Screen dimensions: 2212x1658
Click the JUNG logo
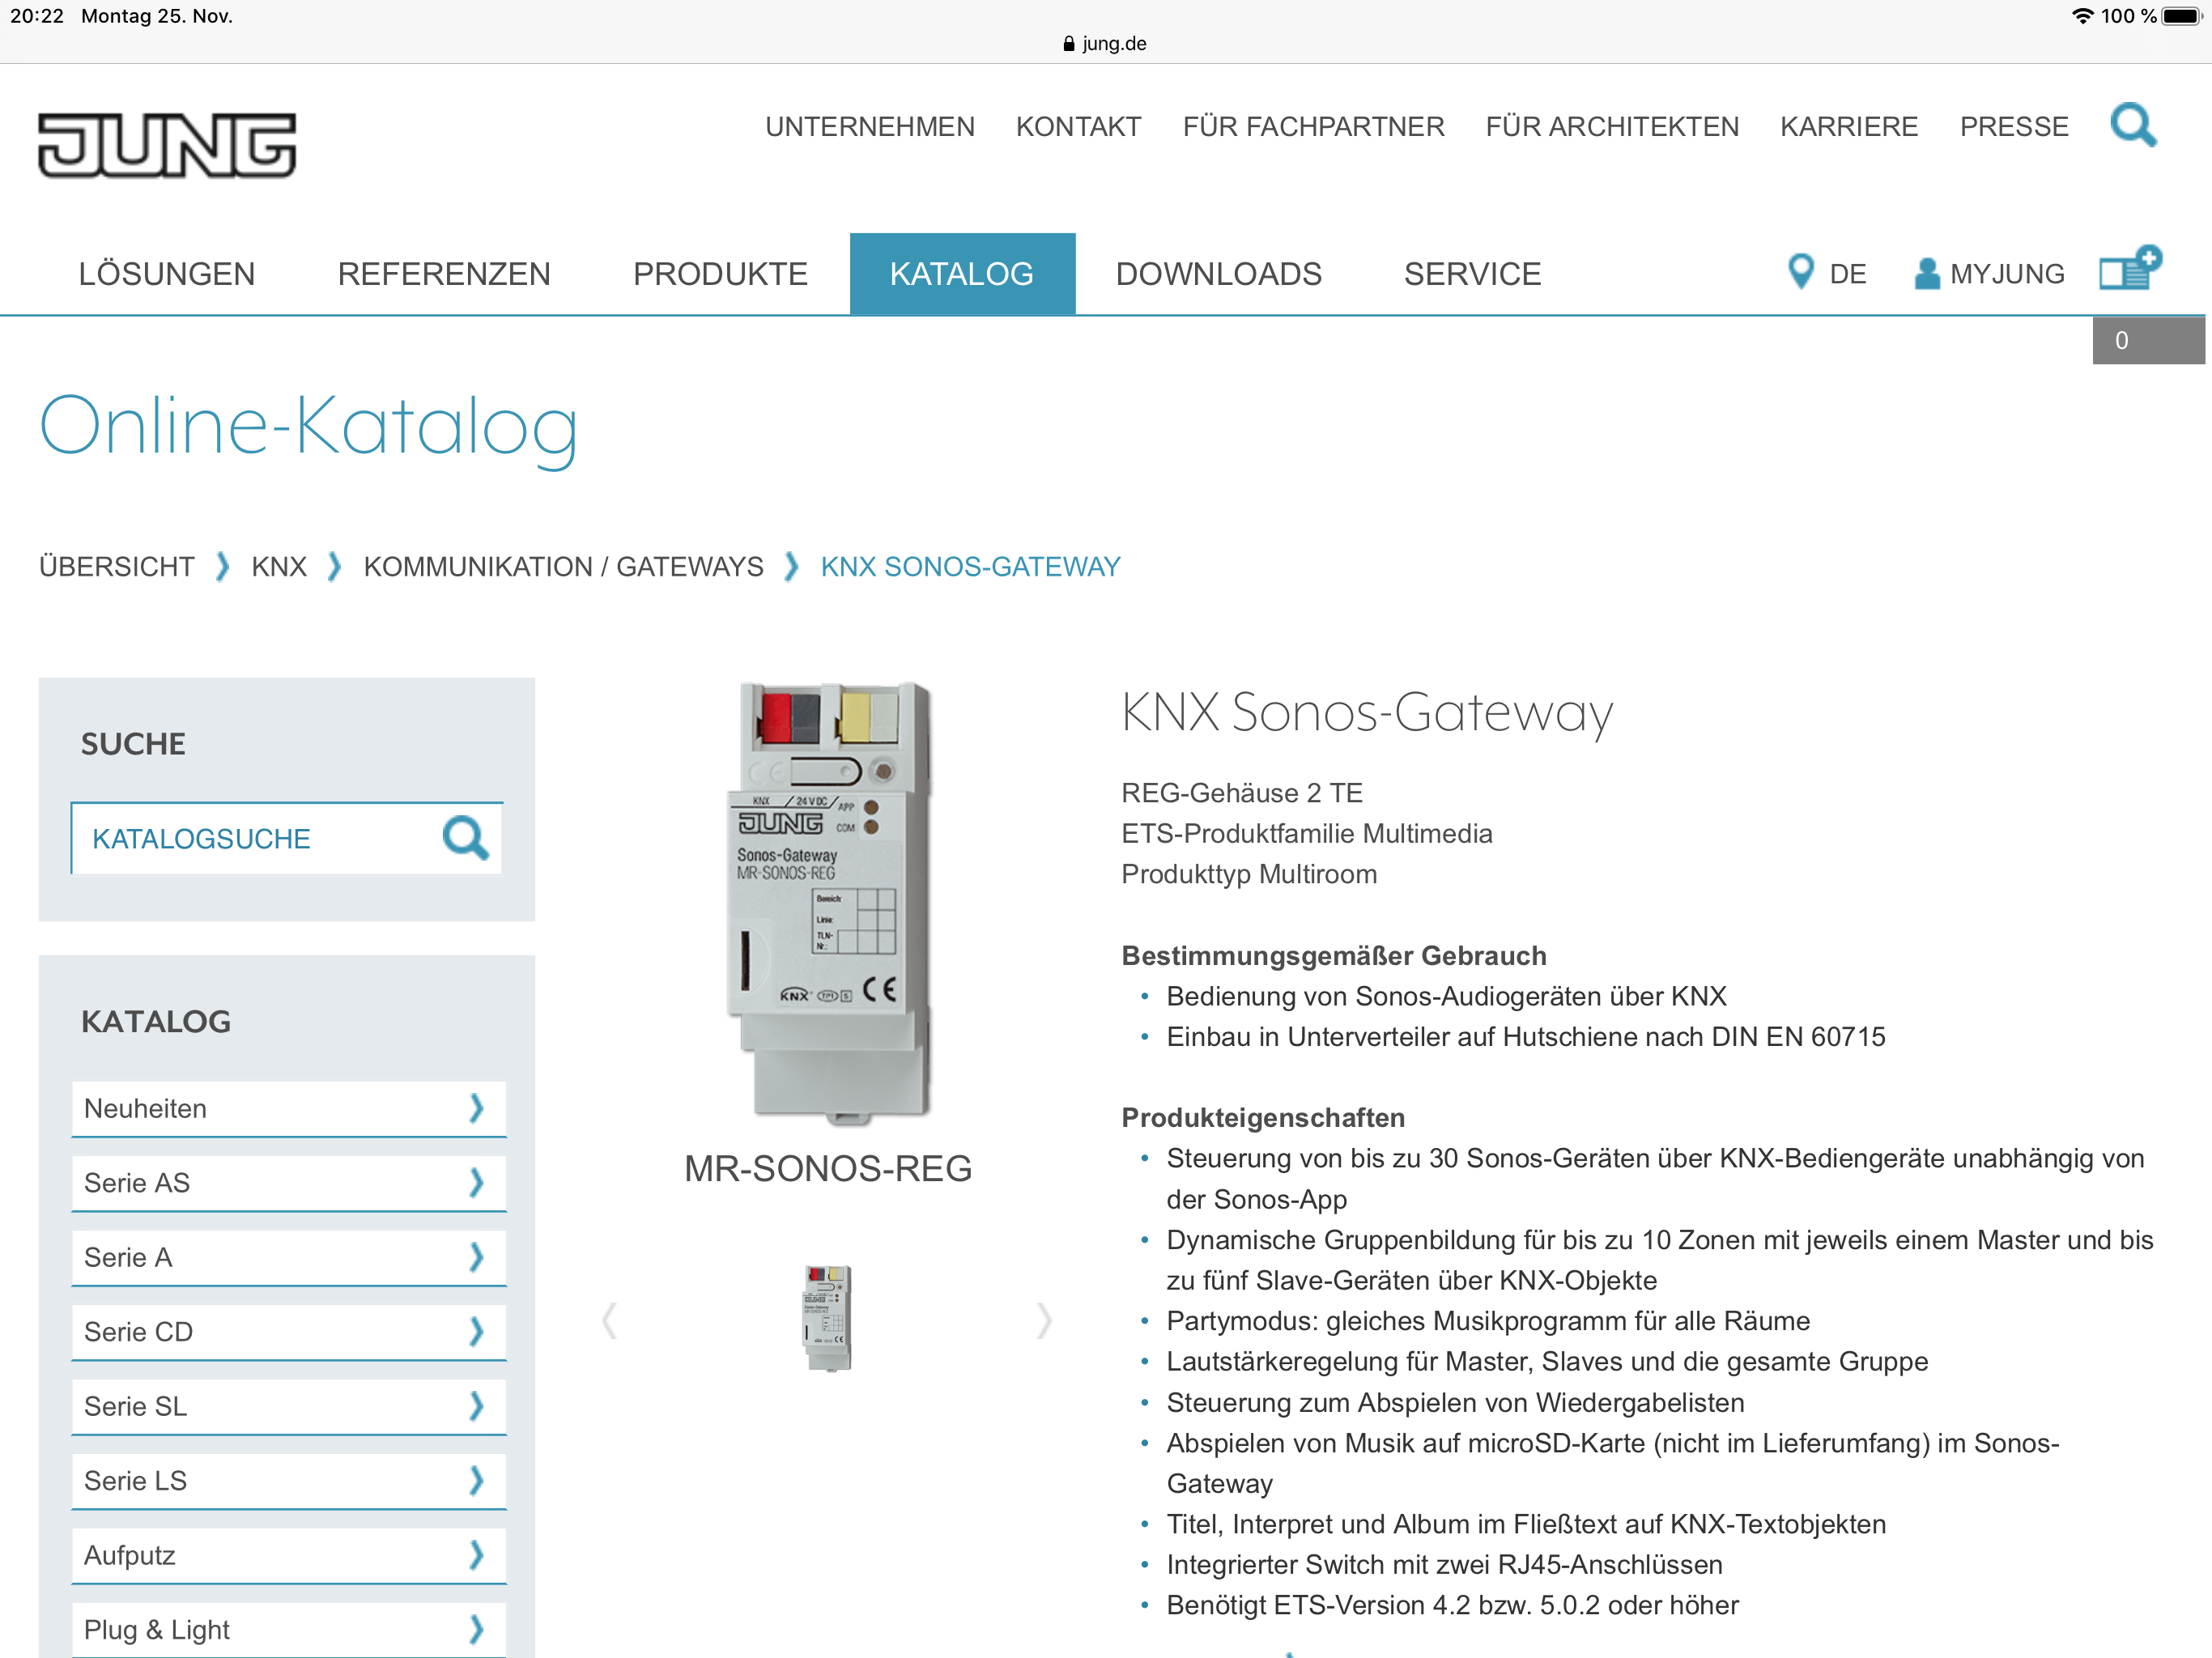point(167,145)
